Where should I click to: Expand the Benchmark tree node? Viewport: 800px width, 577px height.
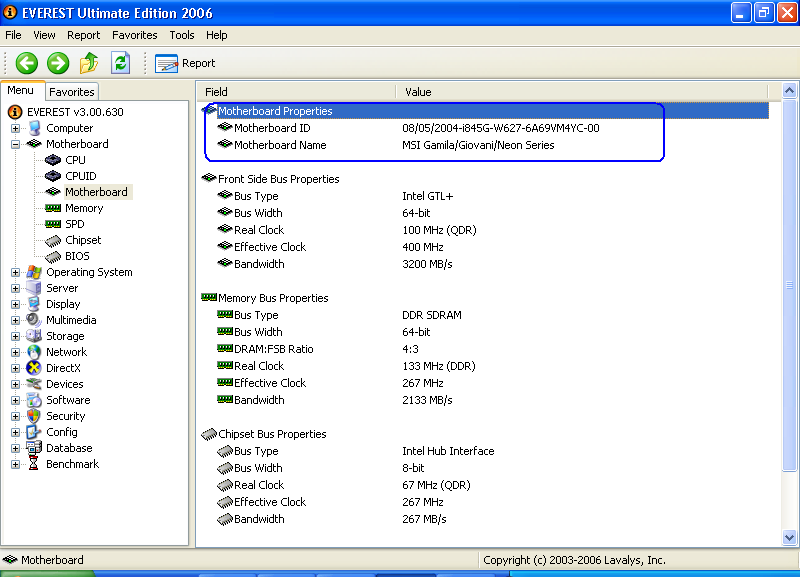[15, 464]
